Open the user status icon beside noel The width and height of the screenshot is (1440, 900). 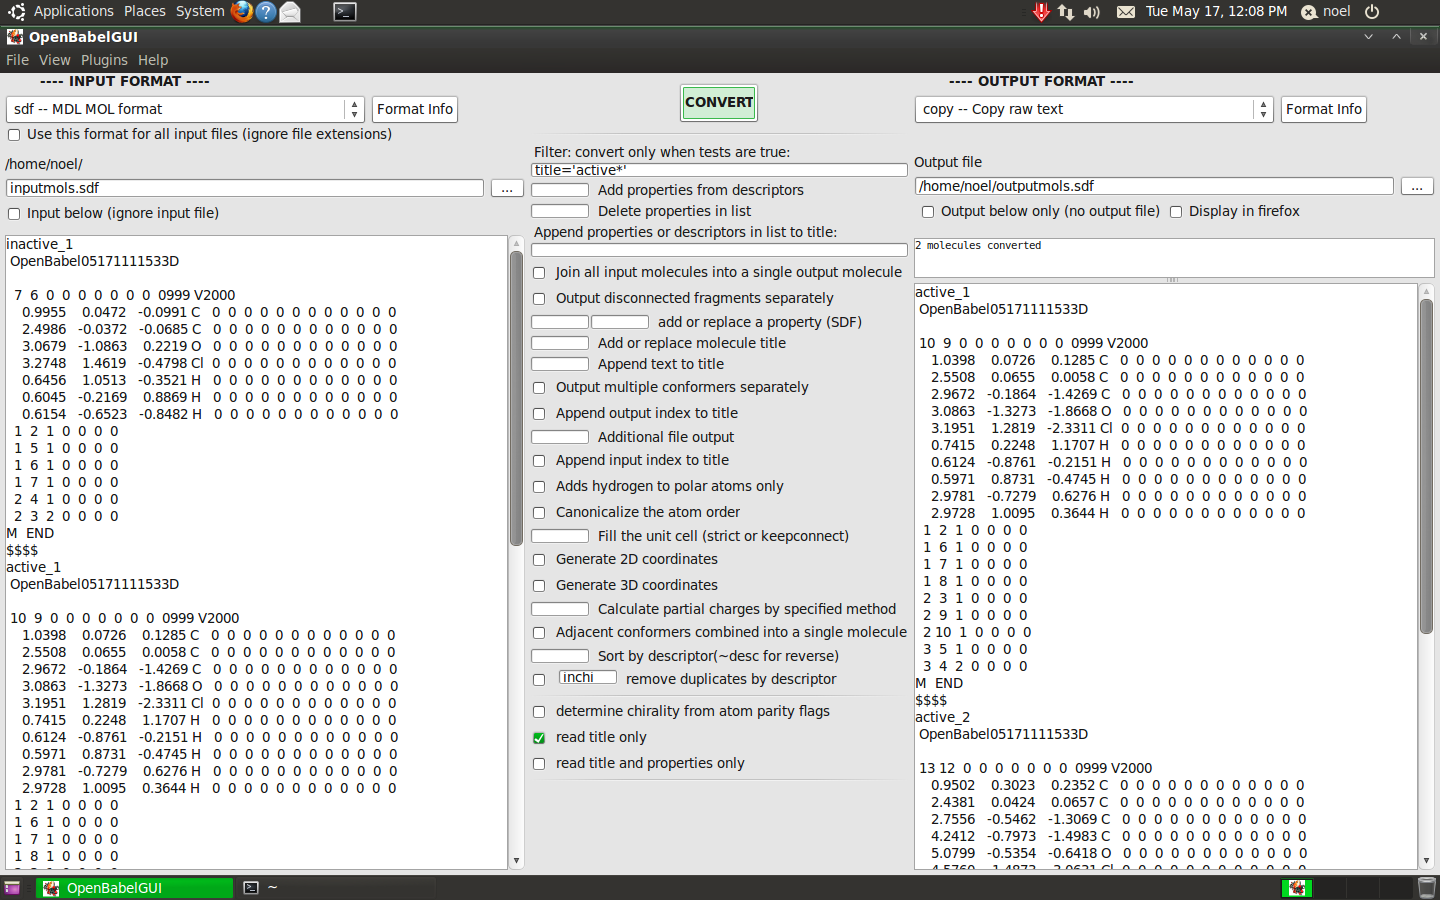pos(1309,12)
